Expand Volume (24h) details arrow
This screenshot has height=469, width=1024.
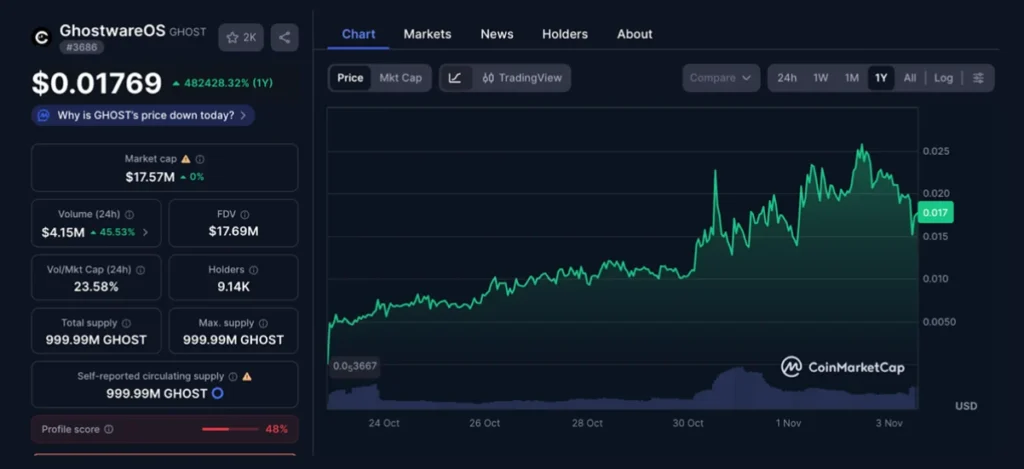(x=146, y=232)
